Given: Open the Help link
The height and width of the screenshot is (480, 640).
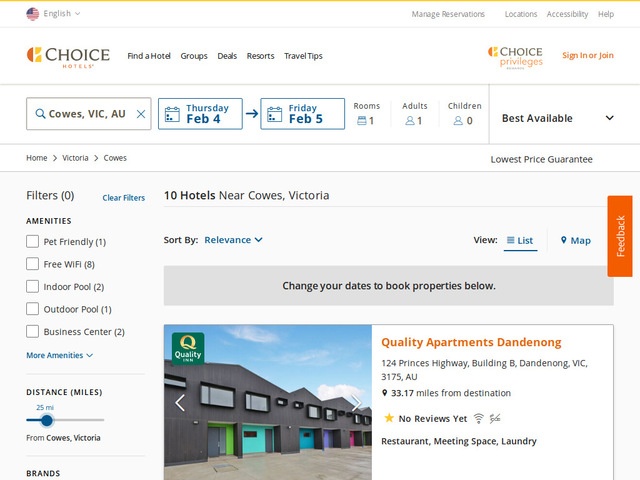Looking at the screenshot, I should tap(606, 14).
